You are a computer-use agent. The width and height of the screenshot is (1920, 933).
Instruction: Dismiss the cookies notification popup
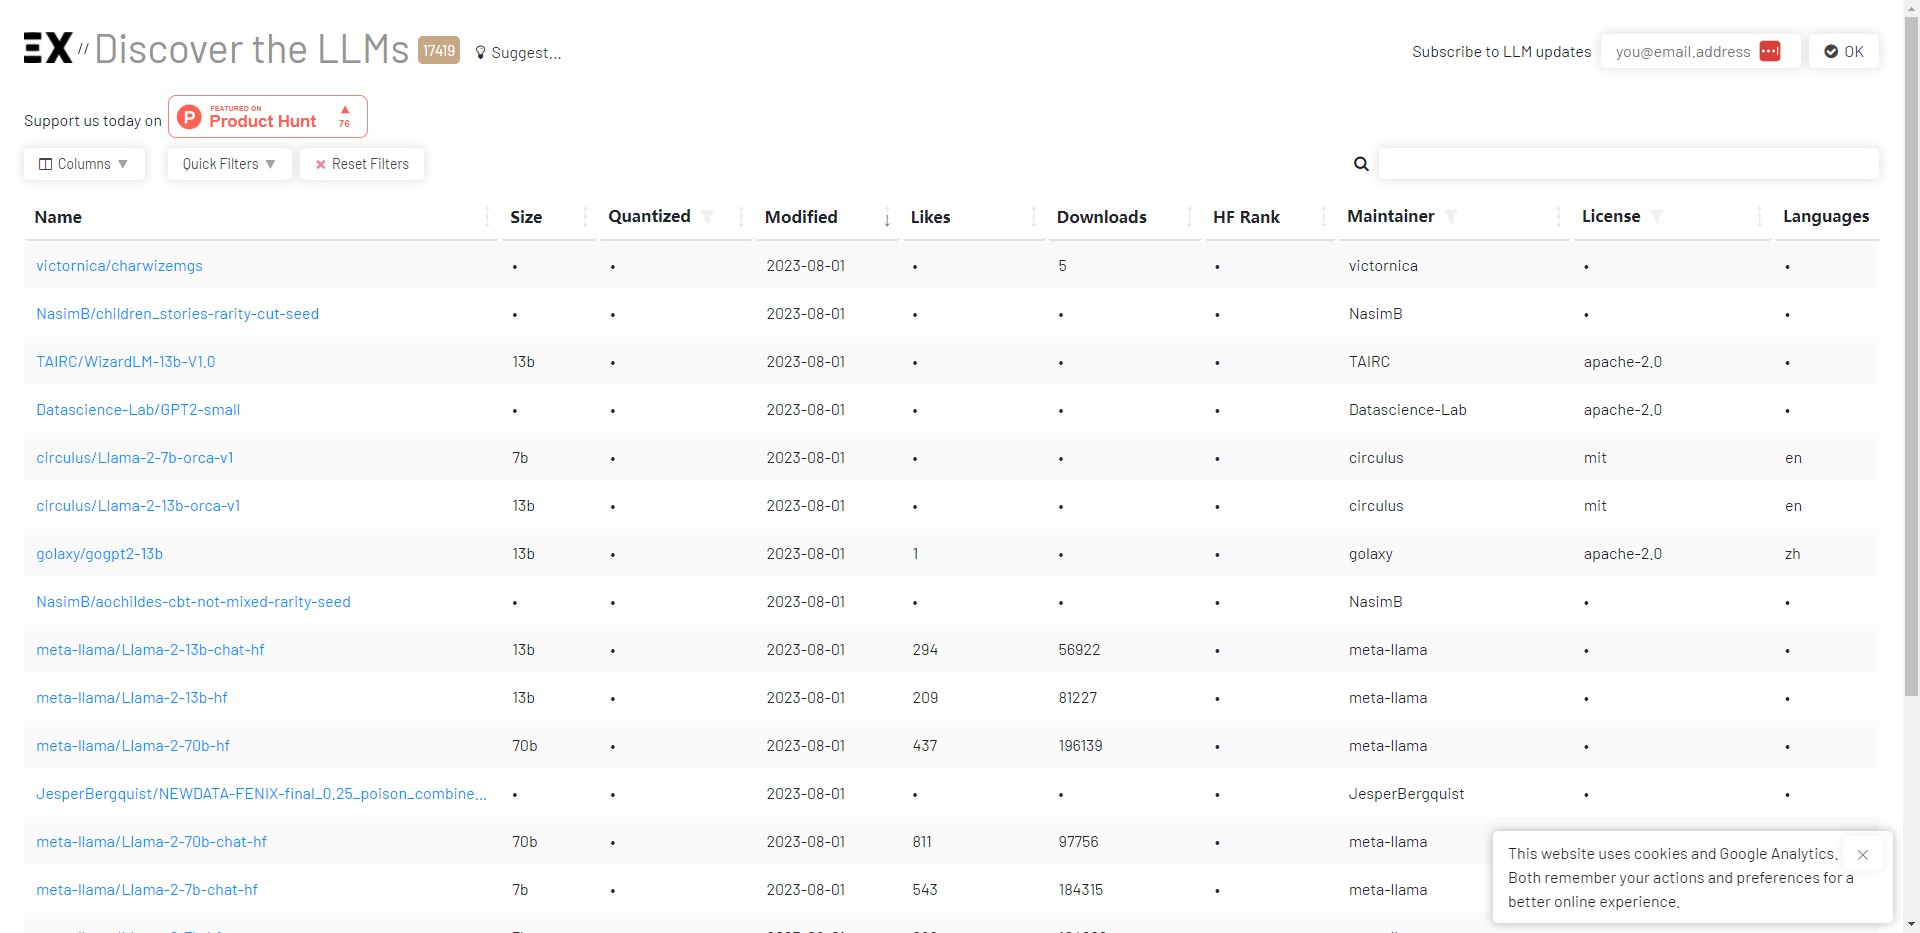1862,855
